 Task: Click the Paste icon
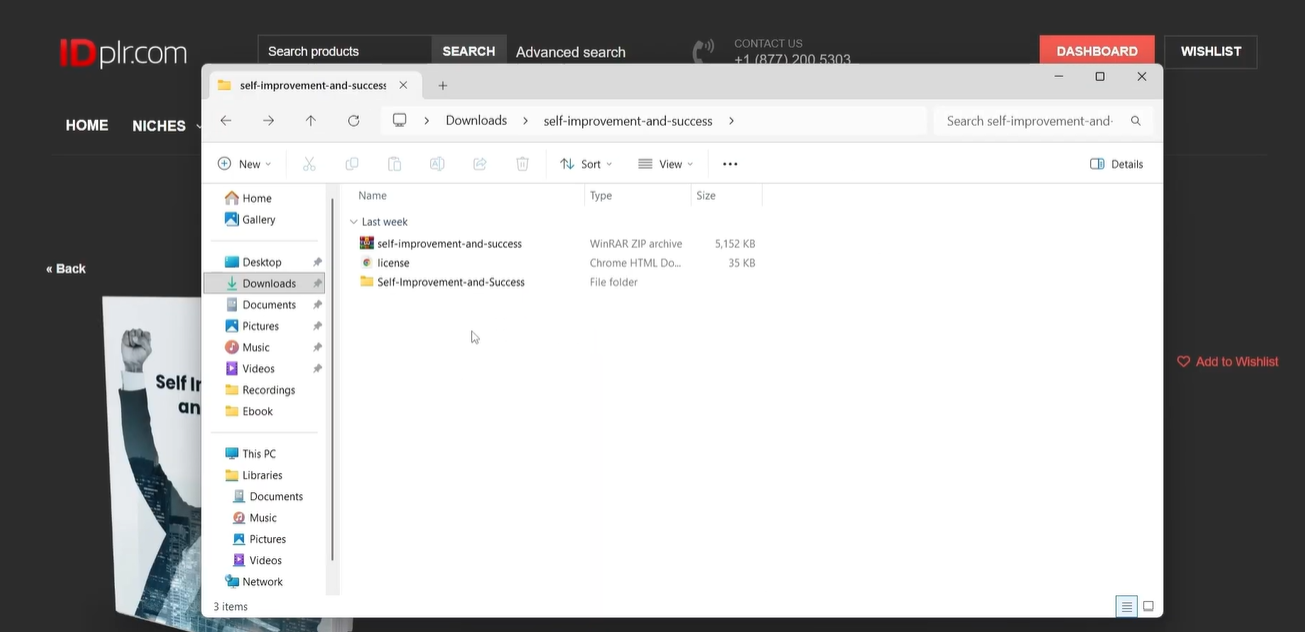click(394, 163)
